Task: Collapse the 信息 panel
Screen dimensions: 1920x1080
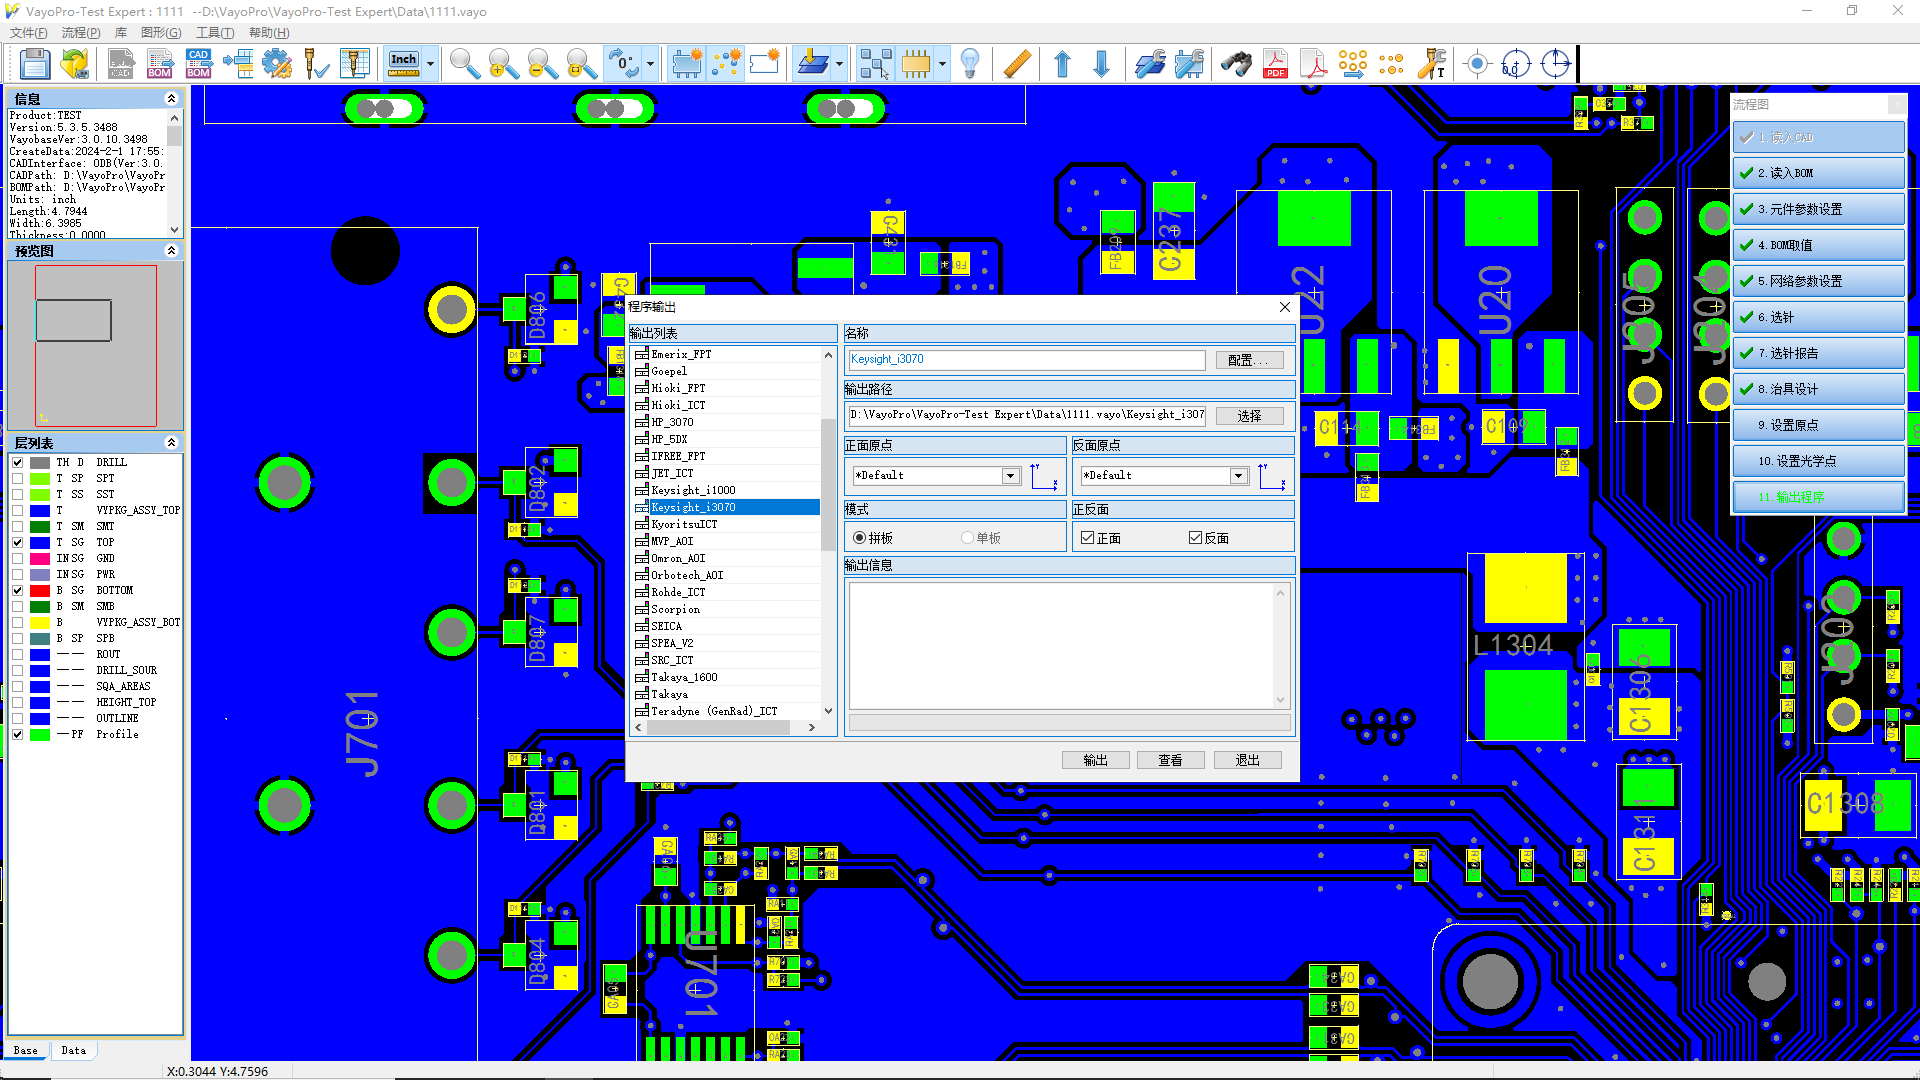Action: 171,99
